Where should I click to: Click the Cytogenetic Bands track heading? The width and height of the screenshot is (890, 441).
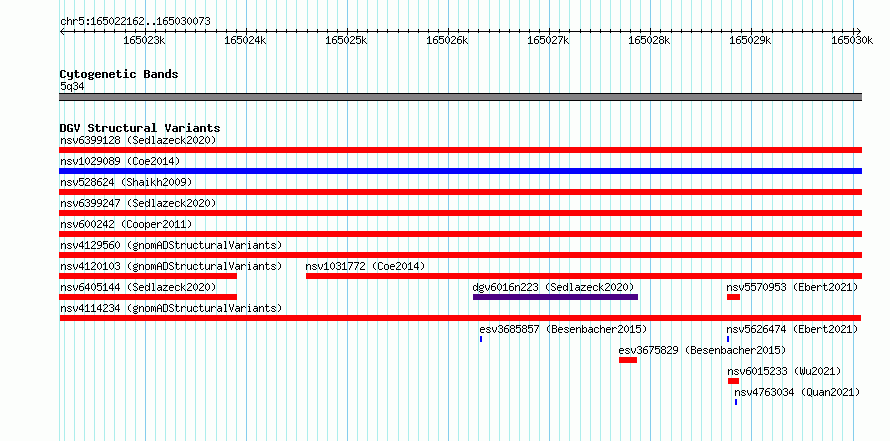119,74
